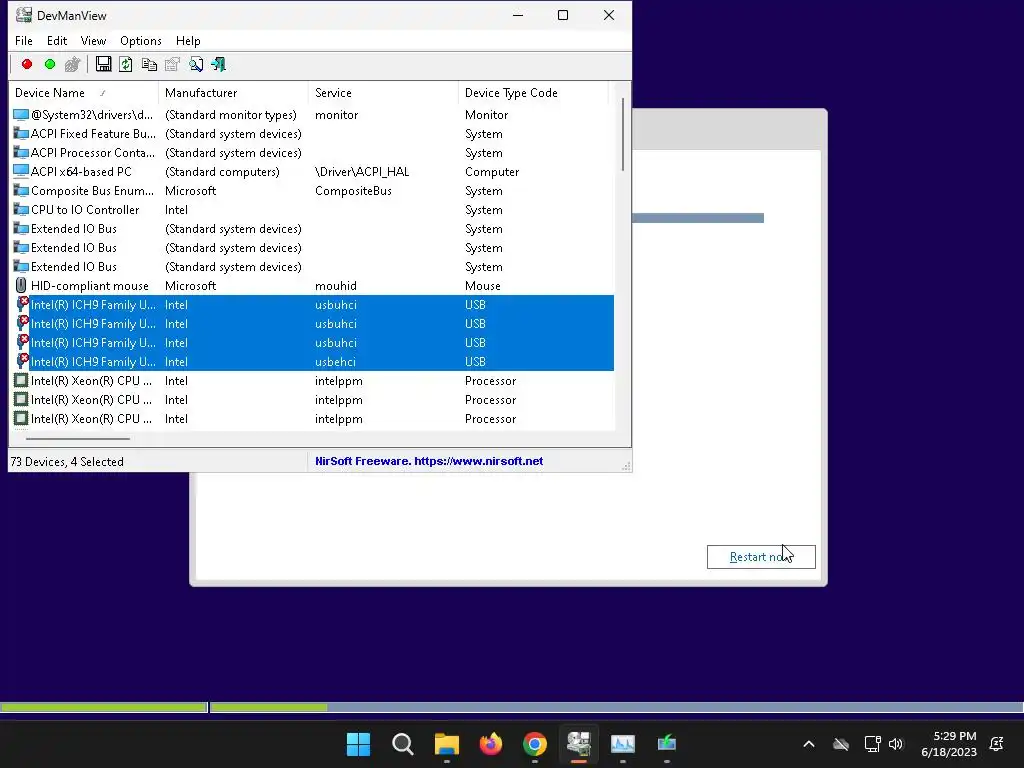Click the red Disable Selected Devices icon
This screenshot has width=1024, height=768.
[x=27, y=64]
